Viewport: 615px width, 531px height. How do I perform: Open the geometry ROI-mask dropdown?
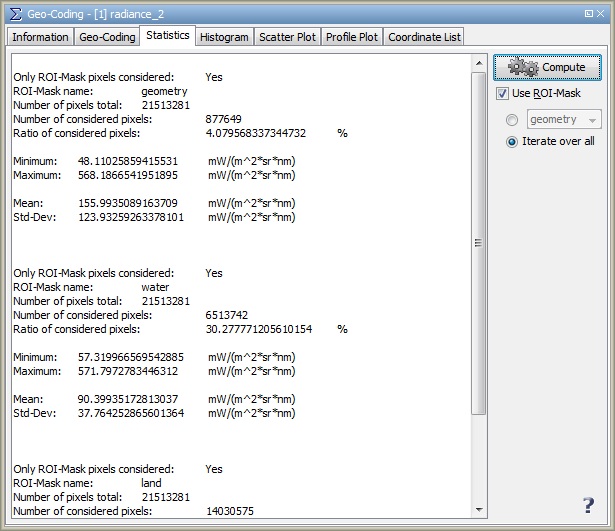click(x=564, y=120)
